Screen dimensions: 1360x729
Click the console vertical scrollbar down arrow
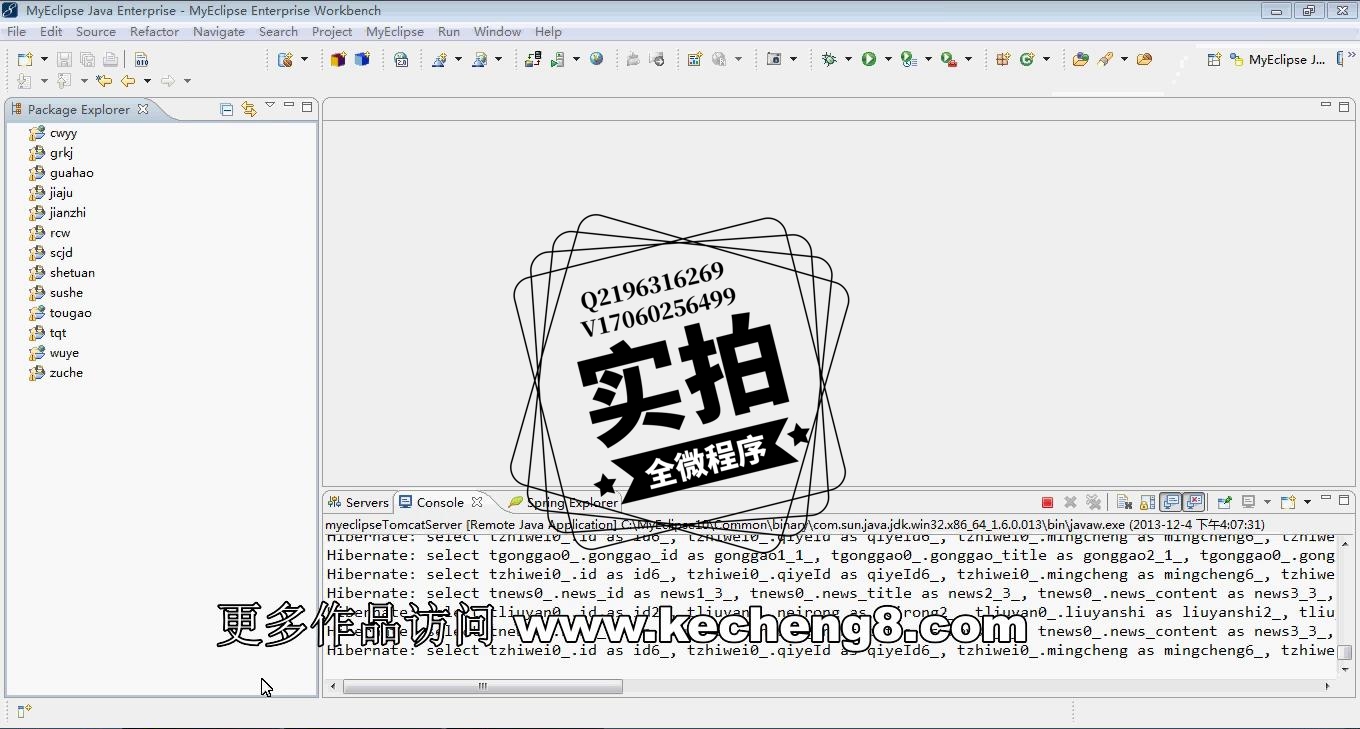coord(1345,669)
